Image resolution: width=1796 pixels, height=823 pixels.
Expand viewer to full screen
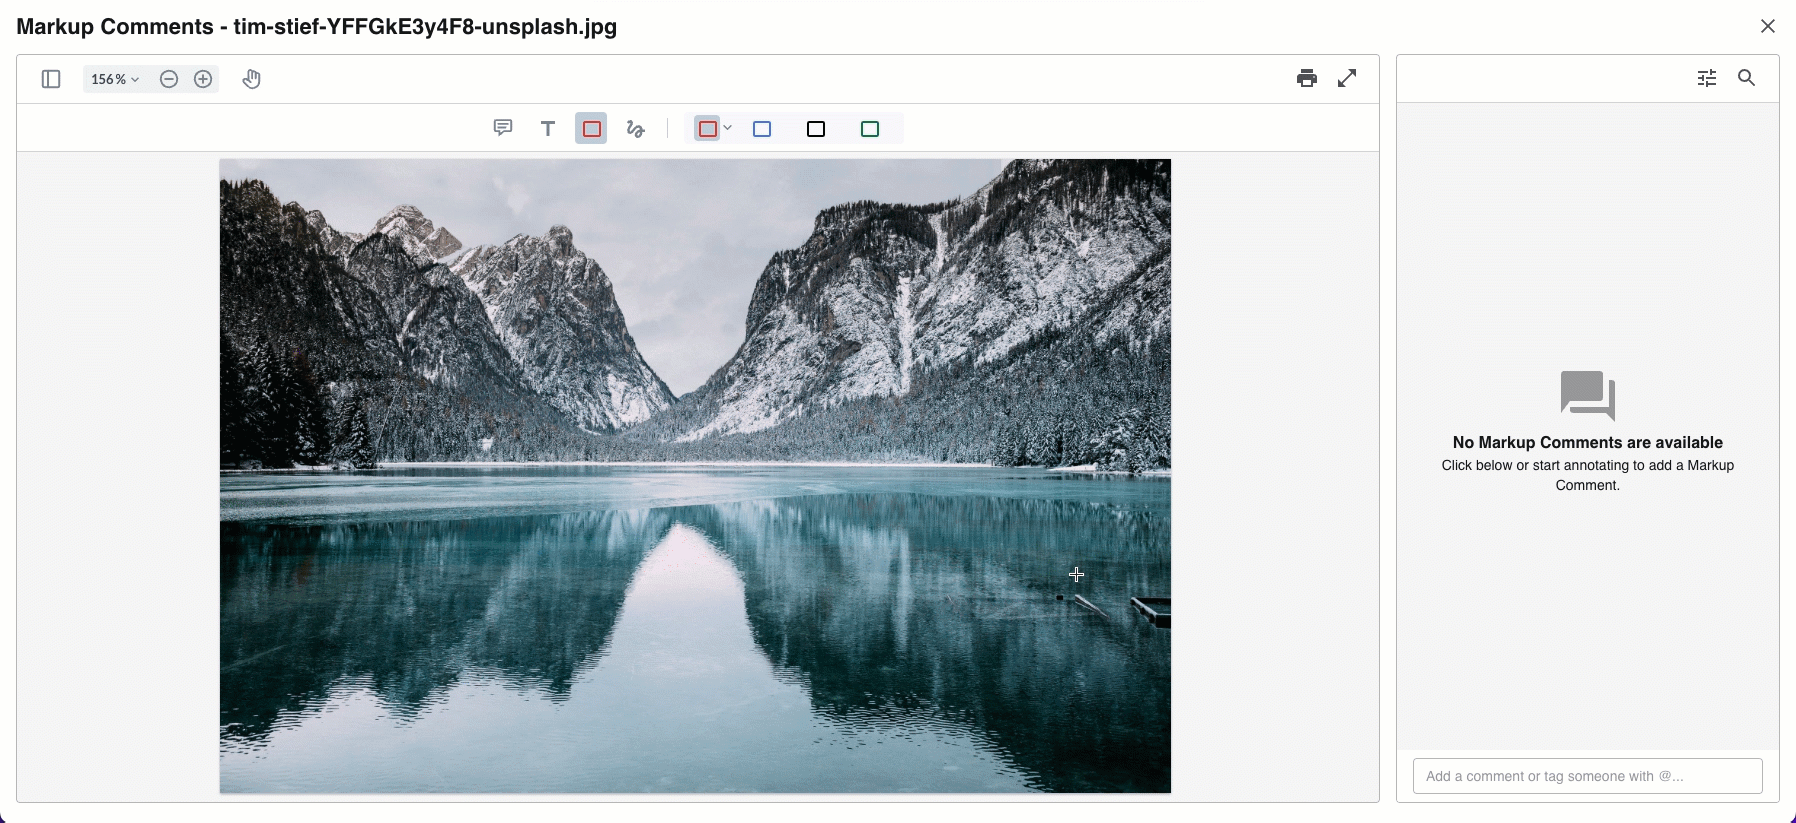[1347, 78]
